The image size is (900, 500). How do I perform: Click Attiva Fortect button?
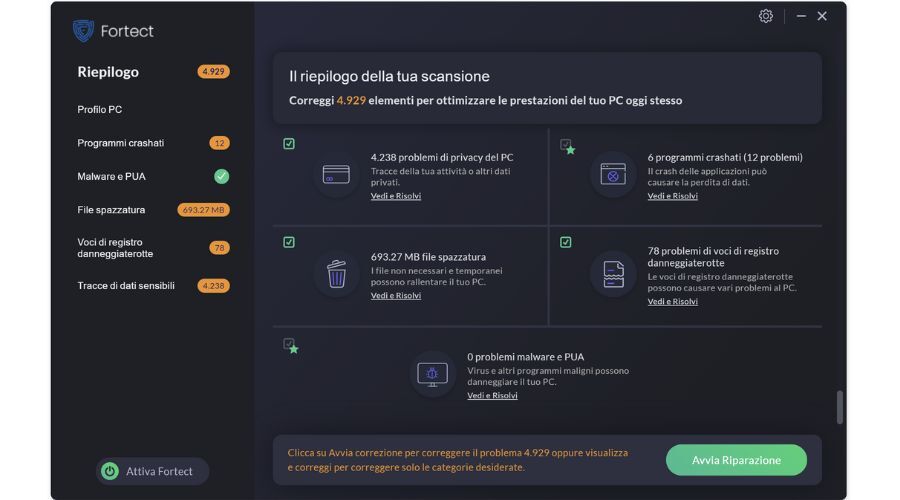[x=152, y=471]
